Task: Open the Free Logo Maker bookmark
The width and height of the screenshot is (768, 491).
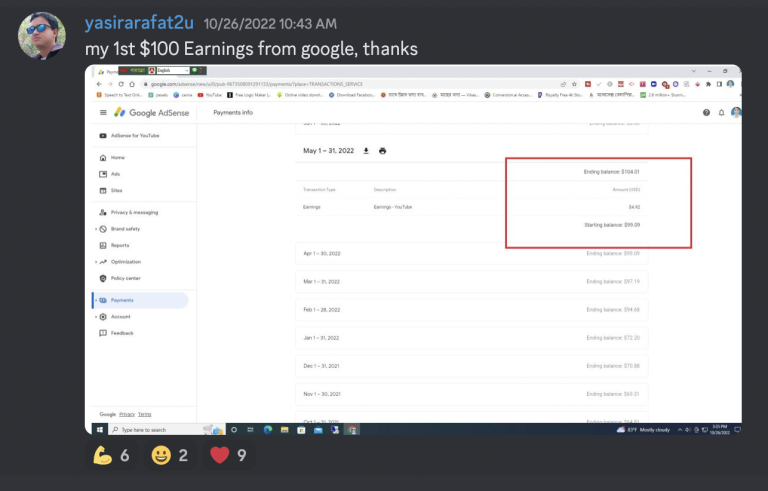Action: tap(249, 95)
